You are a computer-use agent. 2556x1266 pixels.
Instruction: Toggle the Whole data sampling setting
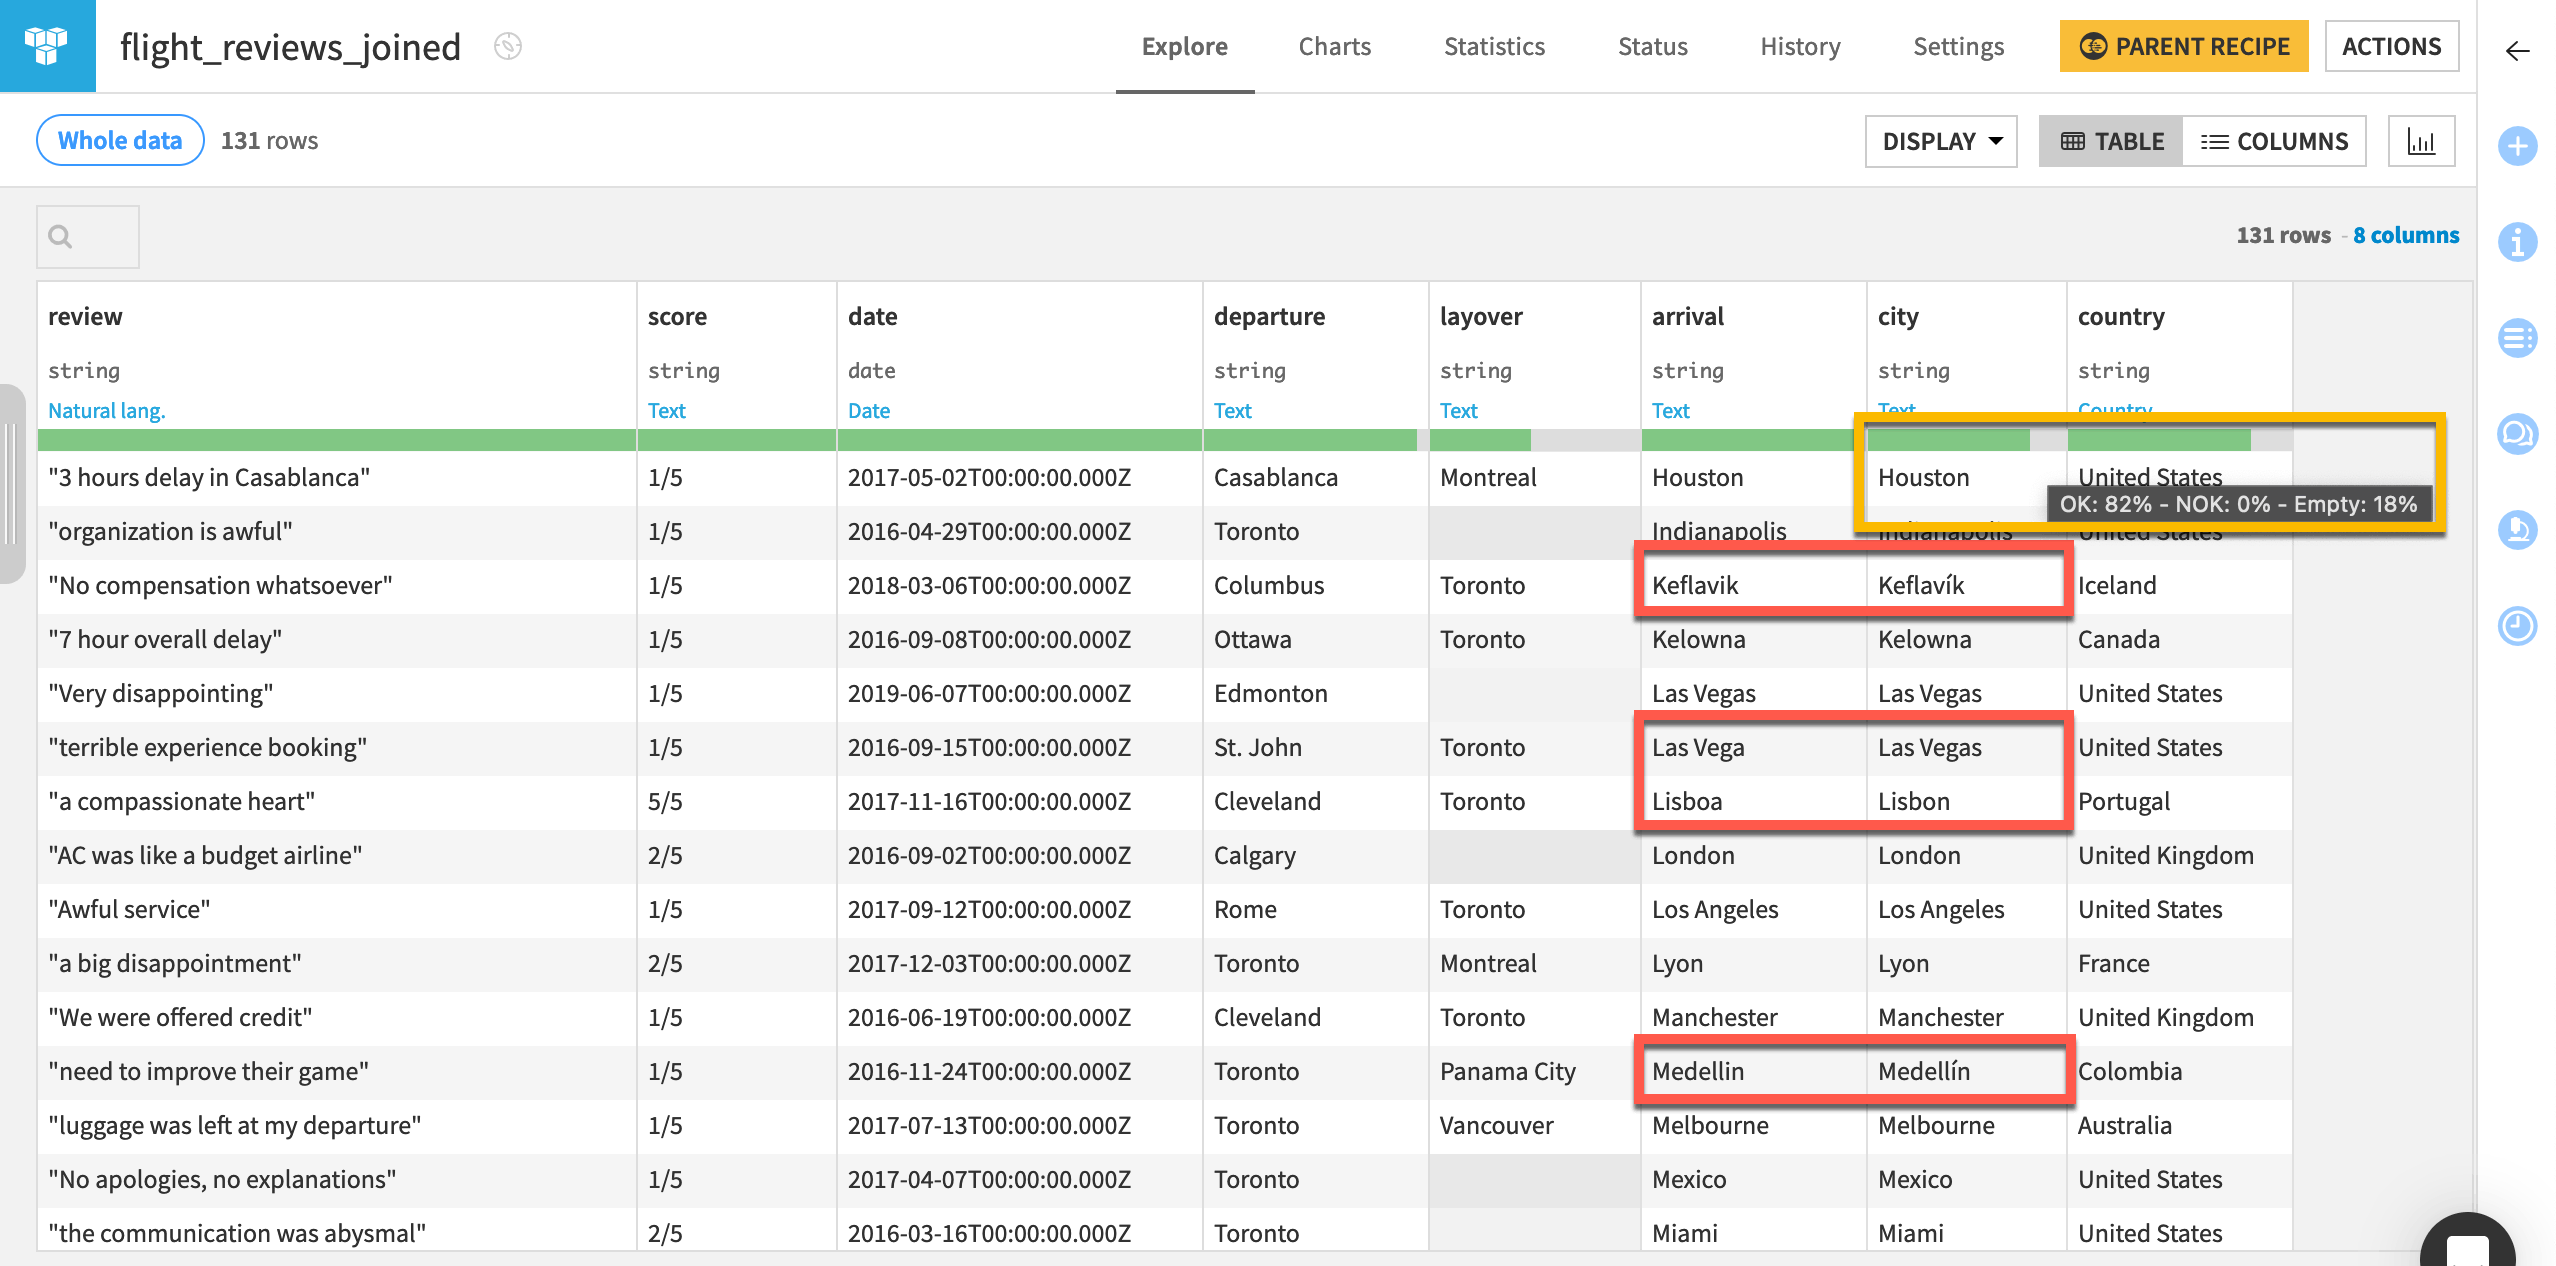[x=117, y=140]
